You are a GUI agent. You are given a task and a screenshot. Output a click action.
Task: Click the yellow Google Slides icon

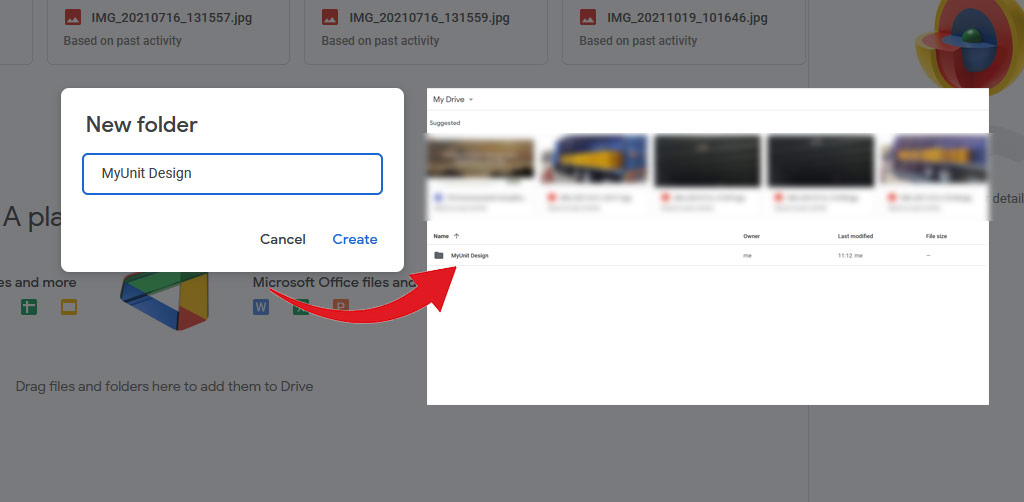69,307
